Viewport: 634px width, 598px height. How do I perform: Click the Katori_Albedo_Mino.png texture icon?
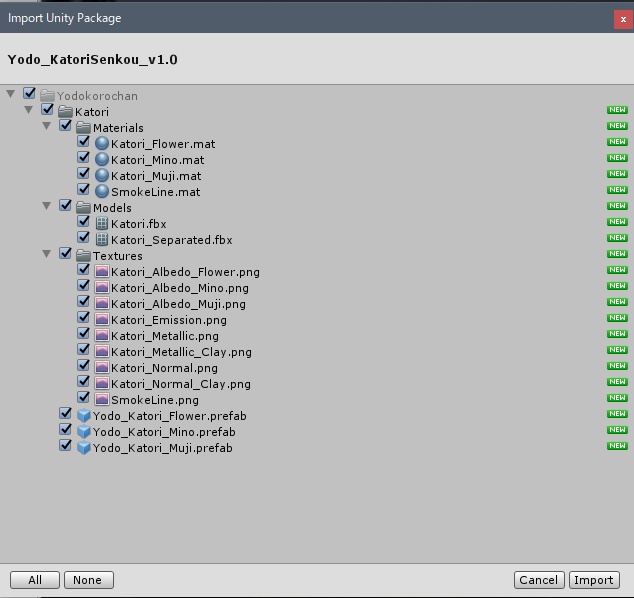102,288
